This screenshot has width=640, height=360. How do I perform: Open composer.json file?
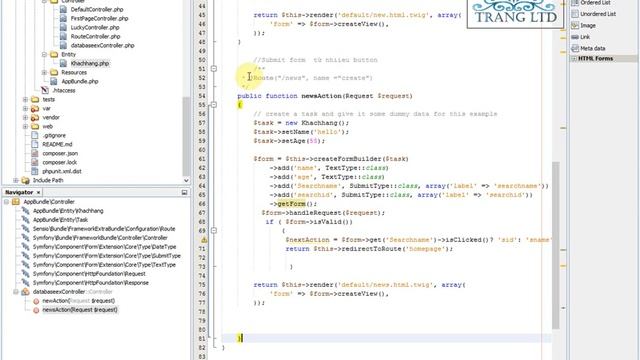click(x=60, y=153)
